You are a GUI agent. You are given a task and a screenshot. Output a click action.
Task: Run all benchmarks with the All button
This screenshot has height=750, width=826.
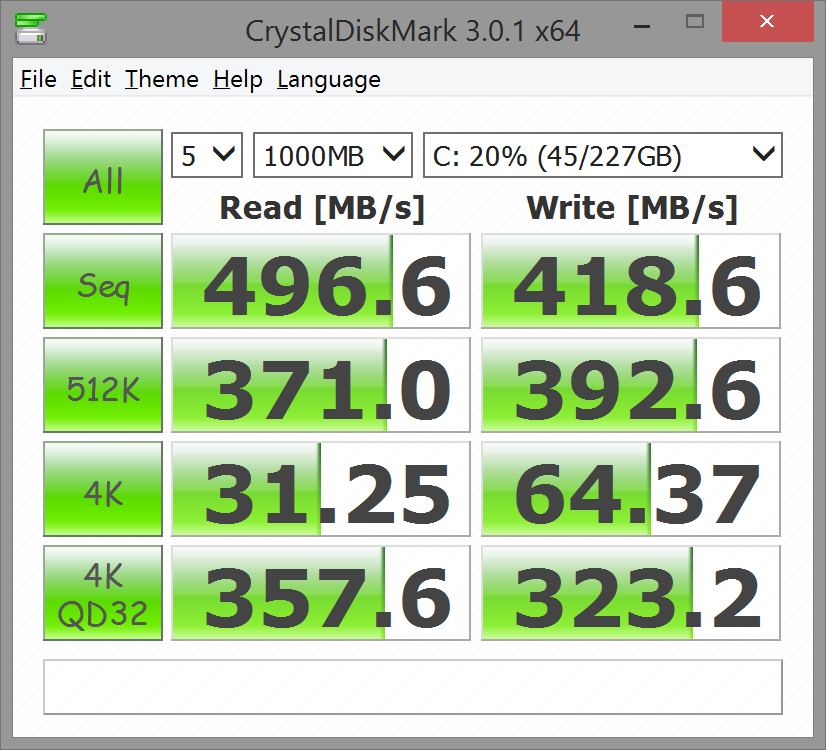[103, 177]
